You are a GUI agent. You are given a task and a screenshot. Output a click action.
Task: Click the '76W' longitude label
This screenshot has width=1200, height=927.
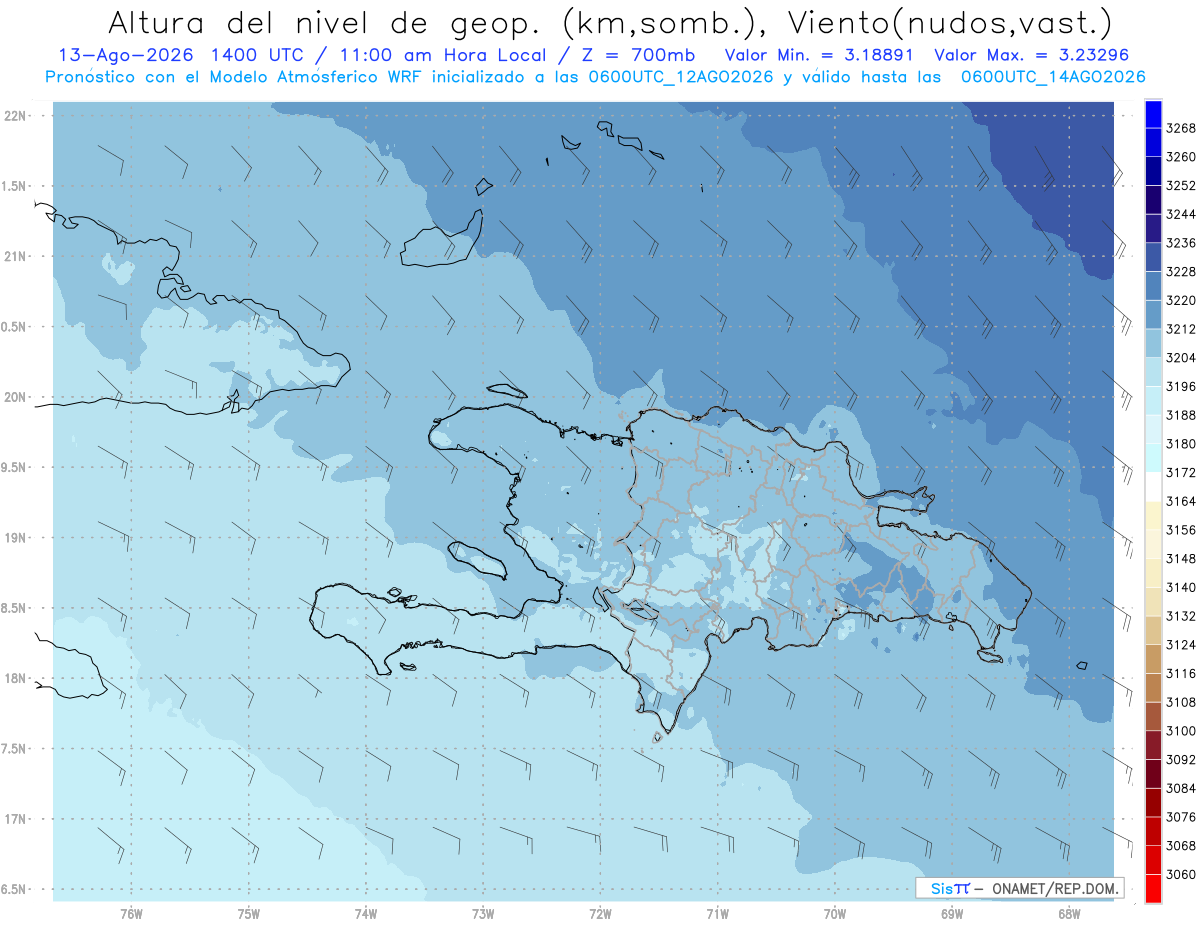click(131, 913)
